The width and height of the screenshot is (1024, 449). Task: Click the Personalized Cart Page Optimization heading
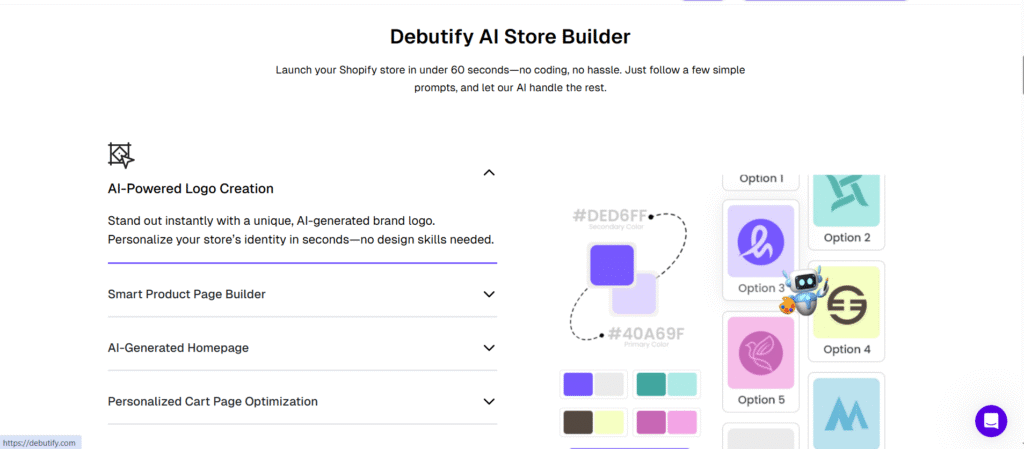[x=213, y=401]
